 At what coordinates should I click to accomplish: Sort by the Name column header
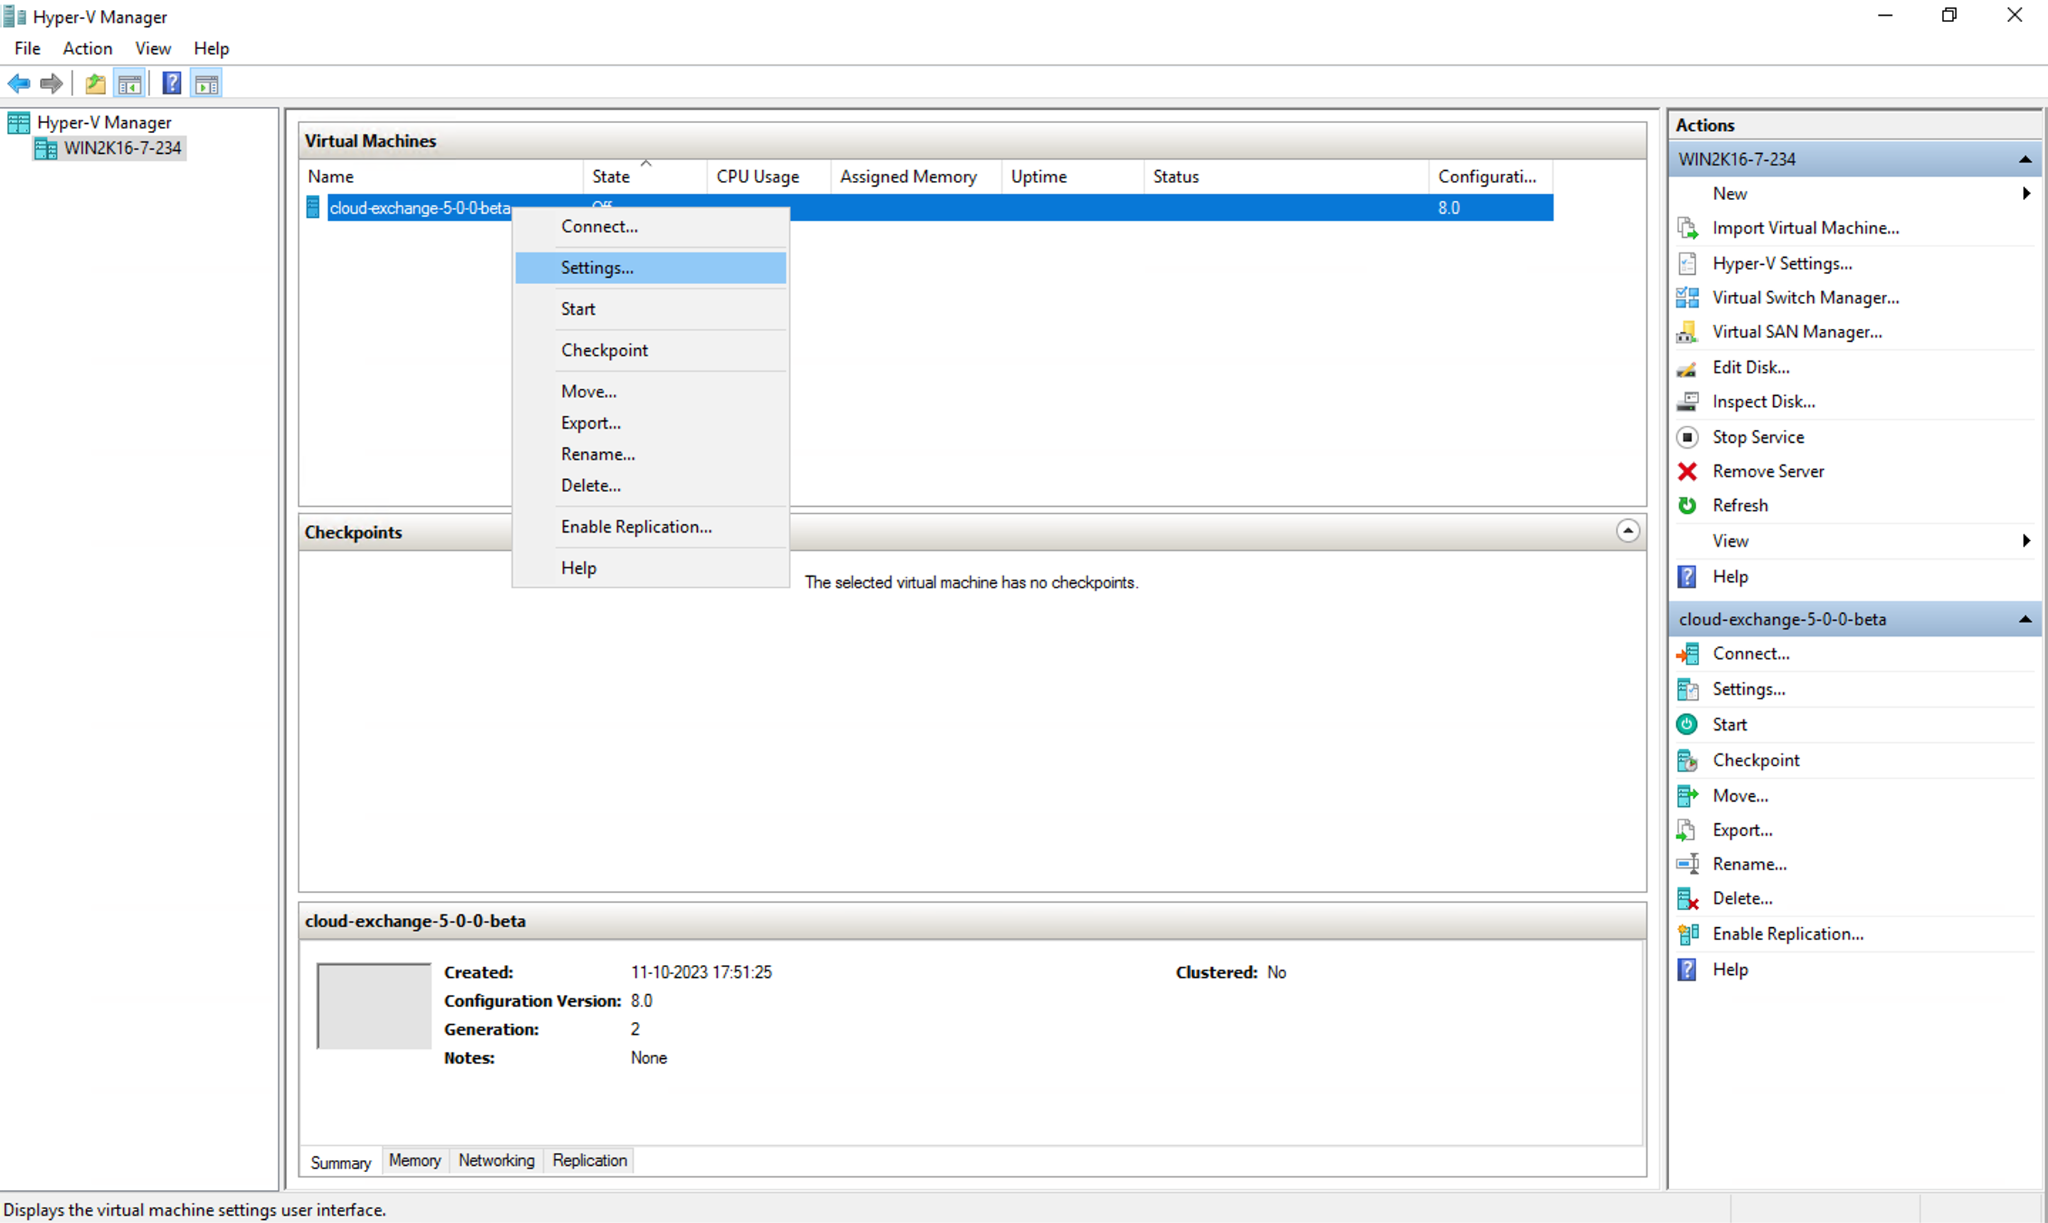pyautogui.click(x=442, y=176)
